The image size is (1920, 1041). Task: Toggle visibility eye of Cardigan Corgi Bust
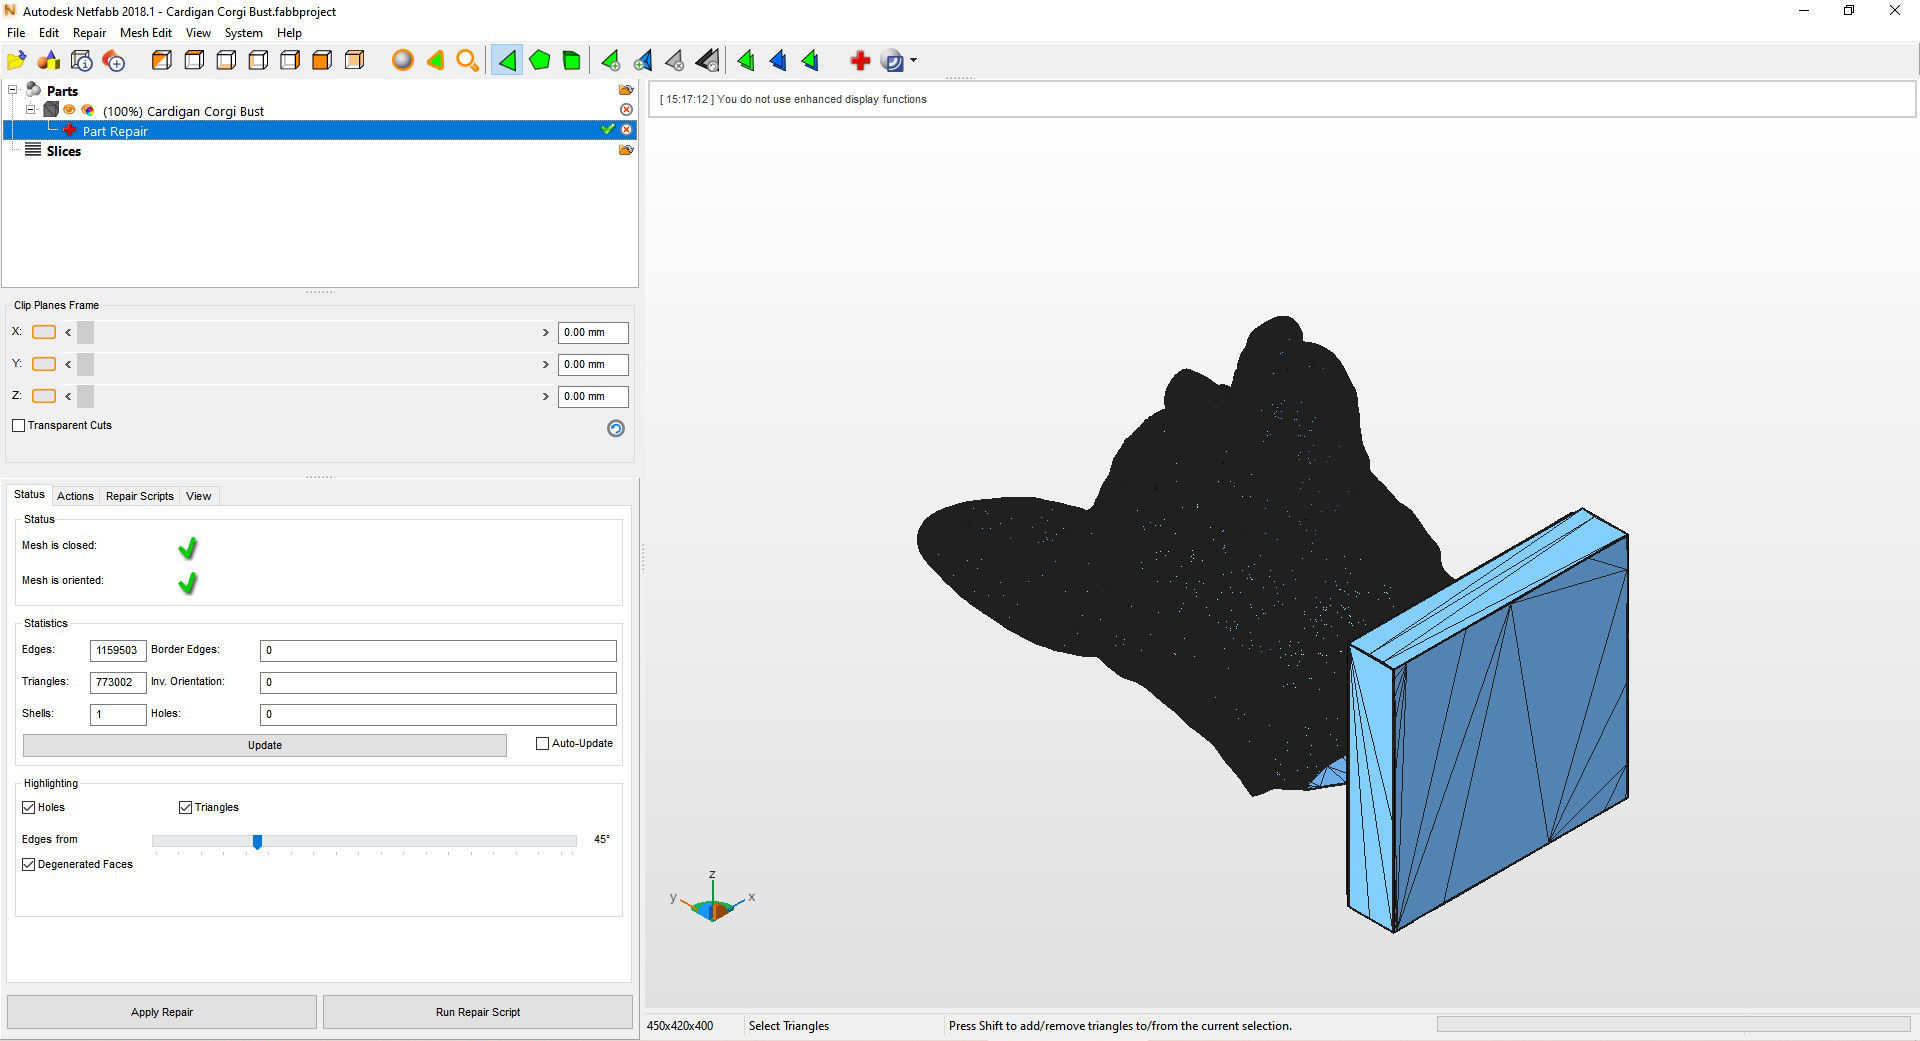[x=69, y=110]
